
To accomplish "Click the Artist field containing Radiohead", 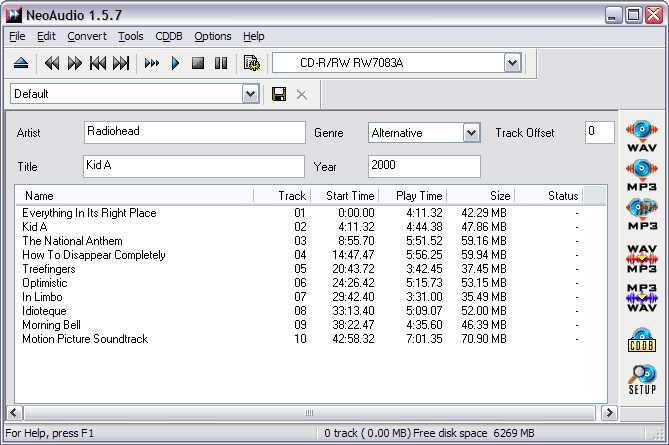I will point(195,132).
